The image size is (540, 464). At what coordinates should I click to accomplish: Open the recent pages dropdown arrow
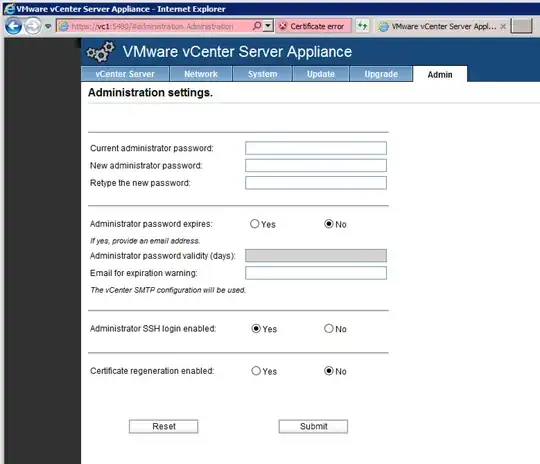tap(48, 26)
